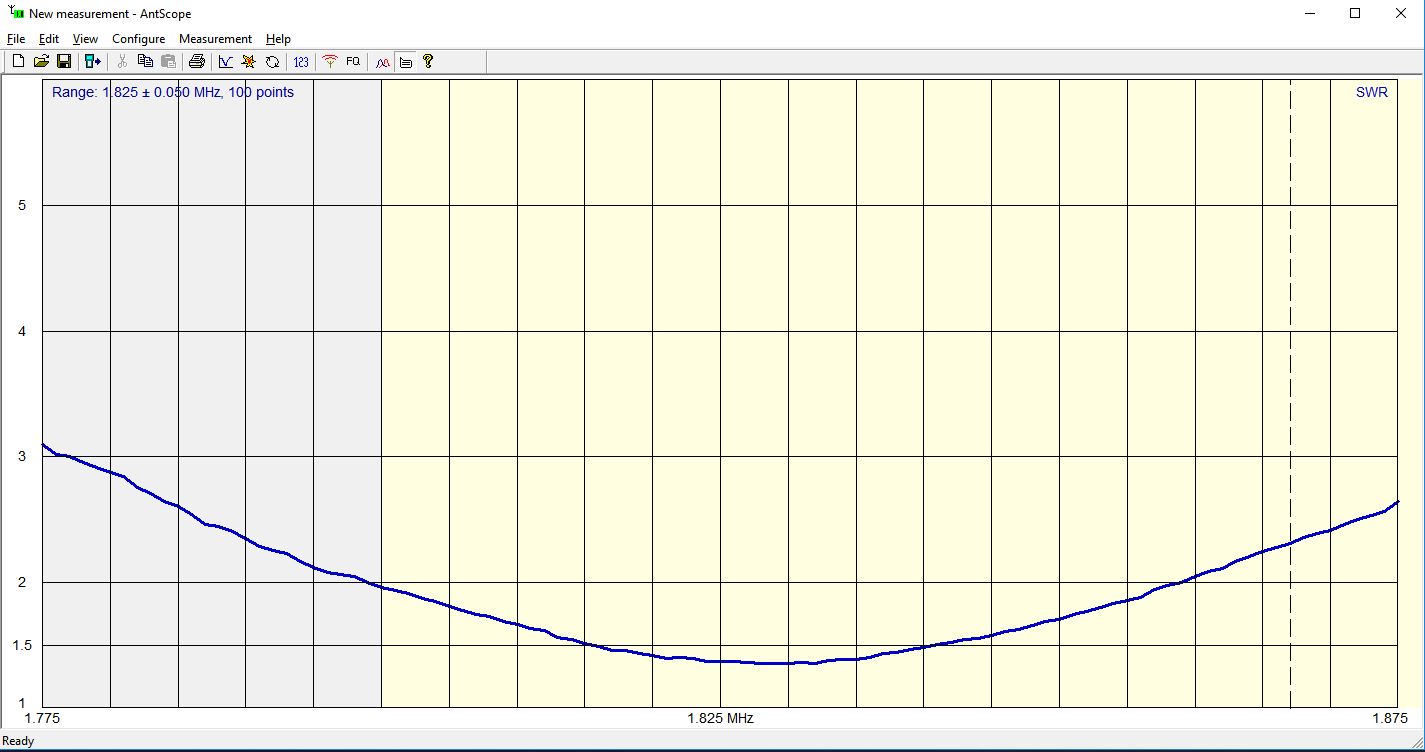Open the Help menu
The height and width of the screenshot is (752, 1425).
click(278, 39)
